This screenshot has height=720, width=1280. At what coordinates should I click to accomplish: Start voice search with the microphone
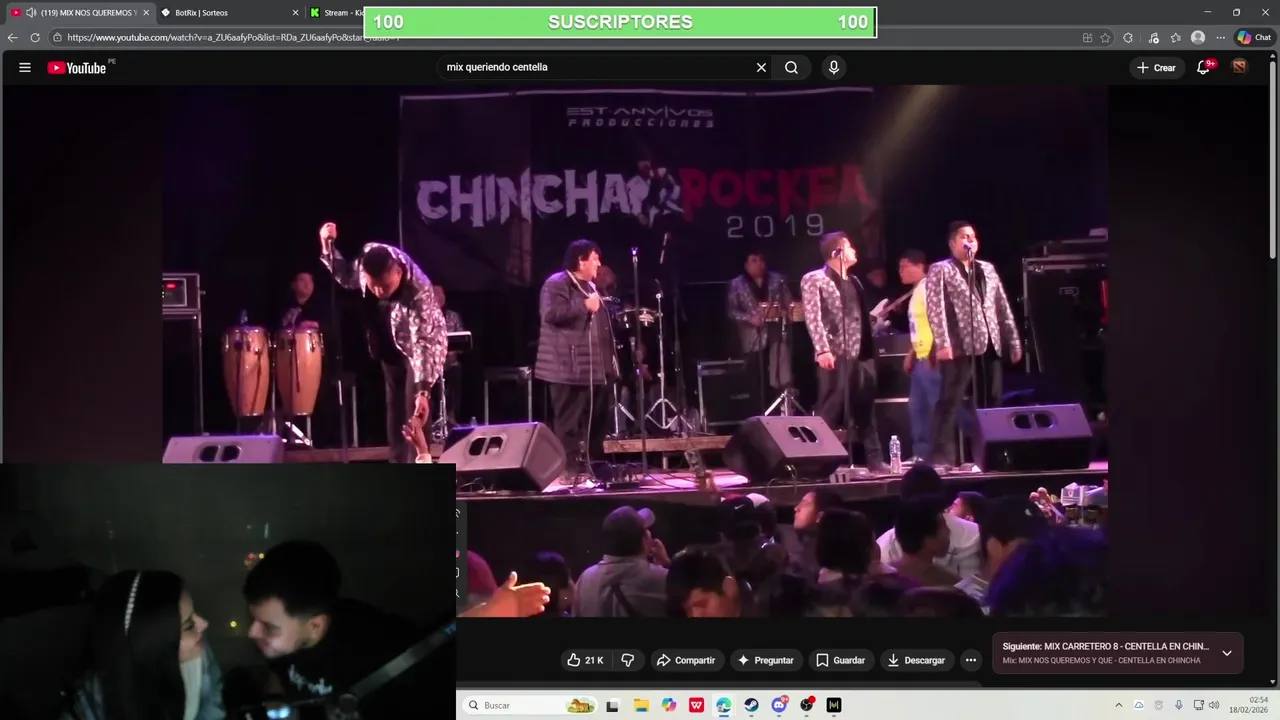(833, 68)
